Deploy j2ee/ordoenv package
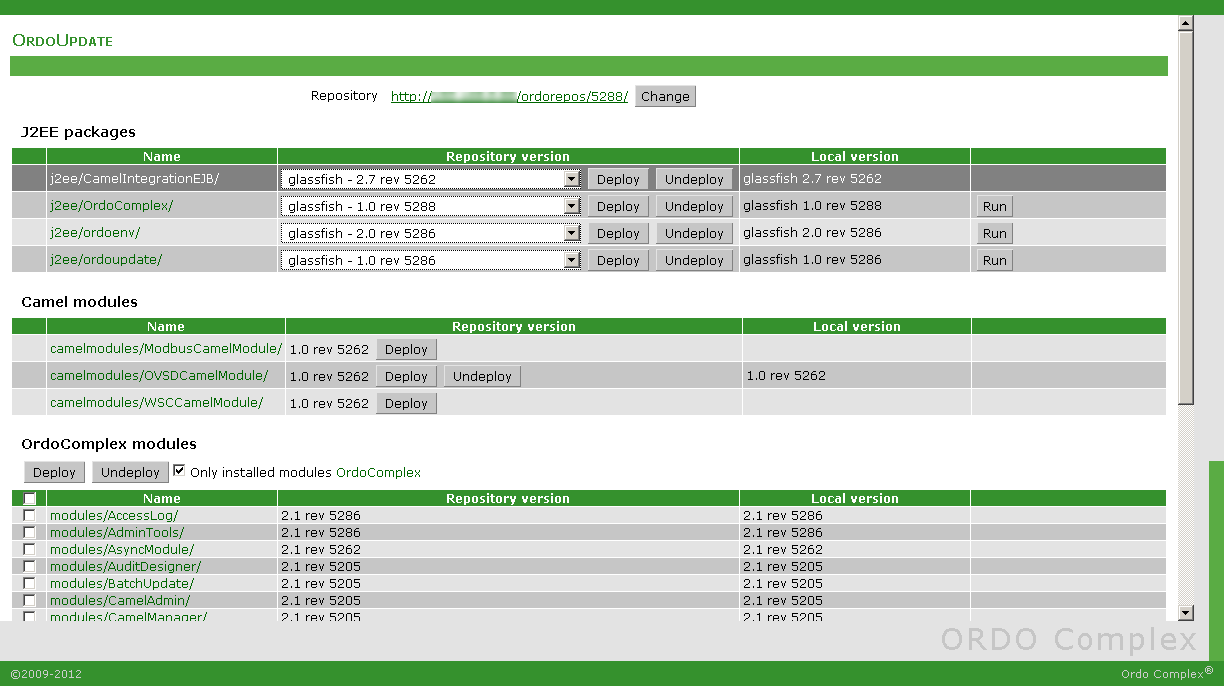 click(x=618, y=233)
